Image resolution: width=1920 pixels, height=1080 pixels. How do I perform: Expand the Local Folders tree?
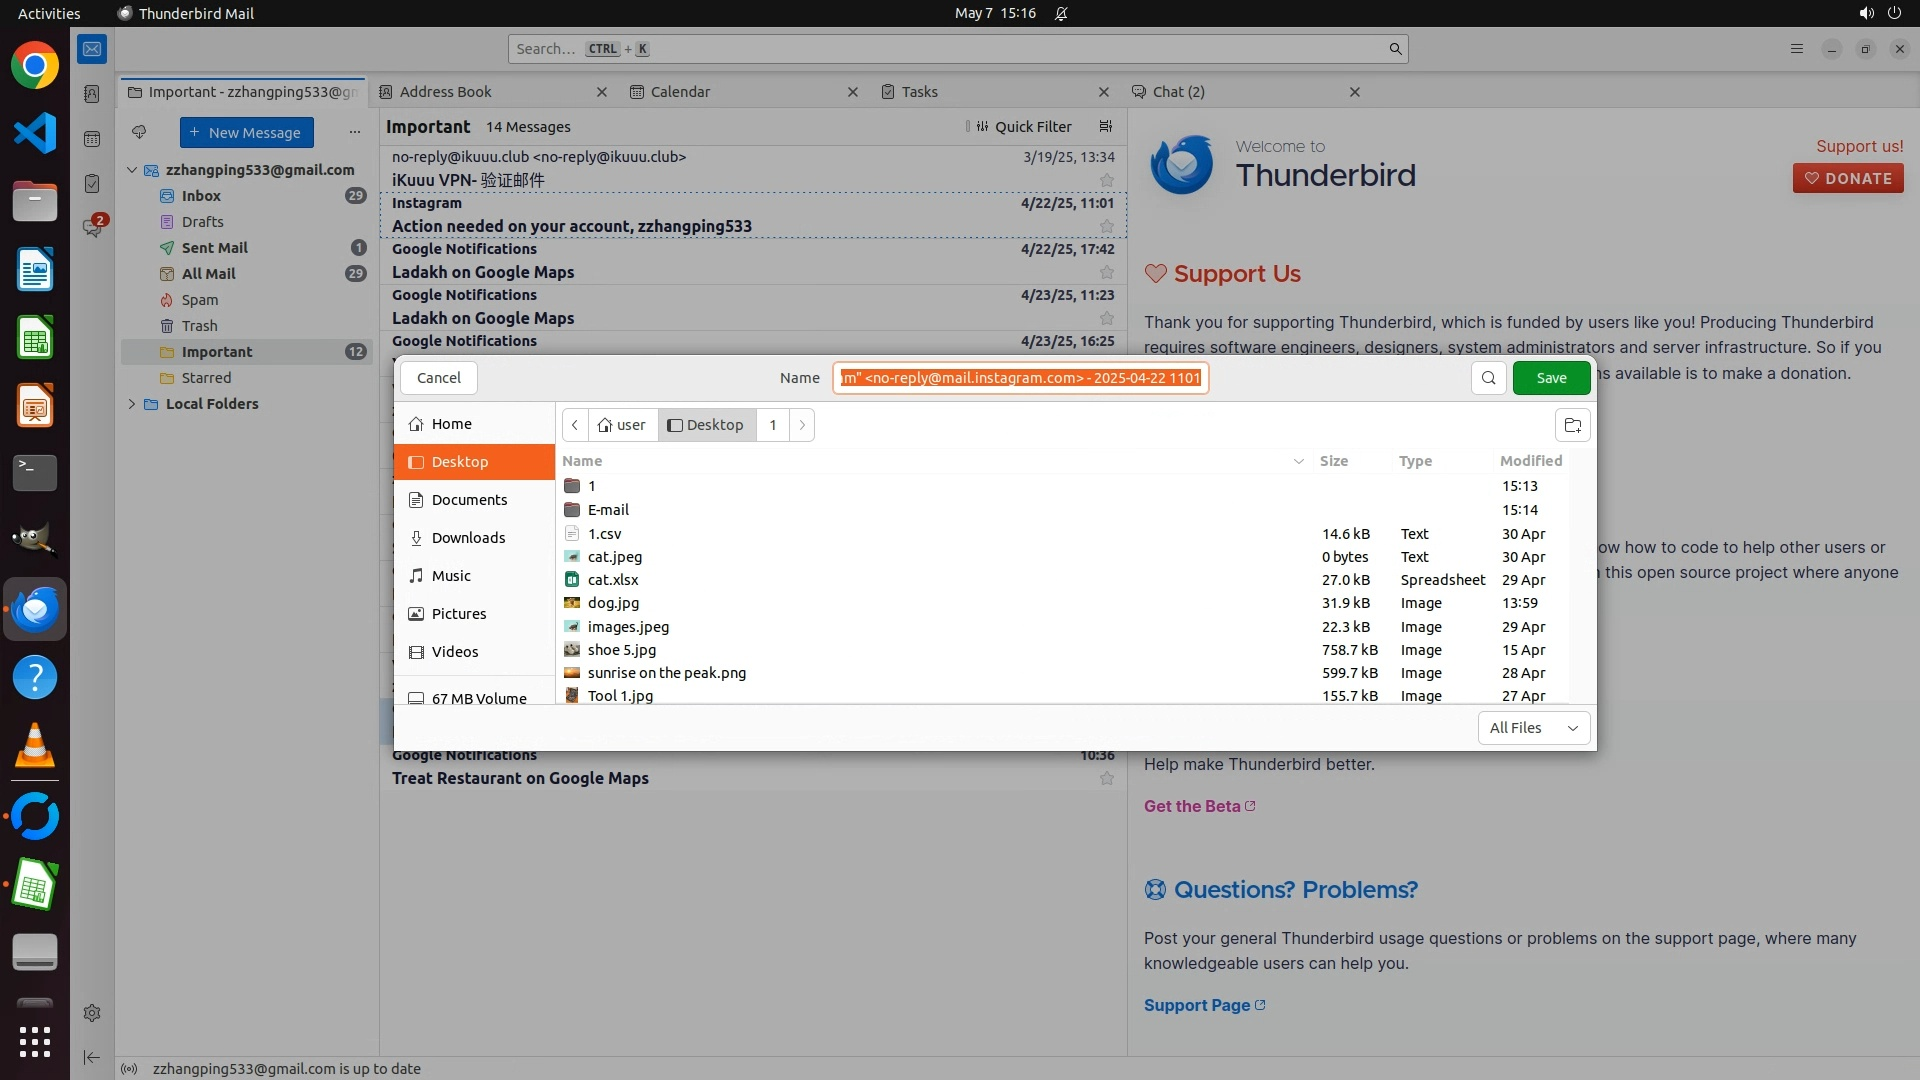(x=132, y=404)
